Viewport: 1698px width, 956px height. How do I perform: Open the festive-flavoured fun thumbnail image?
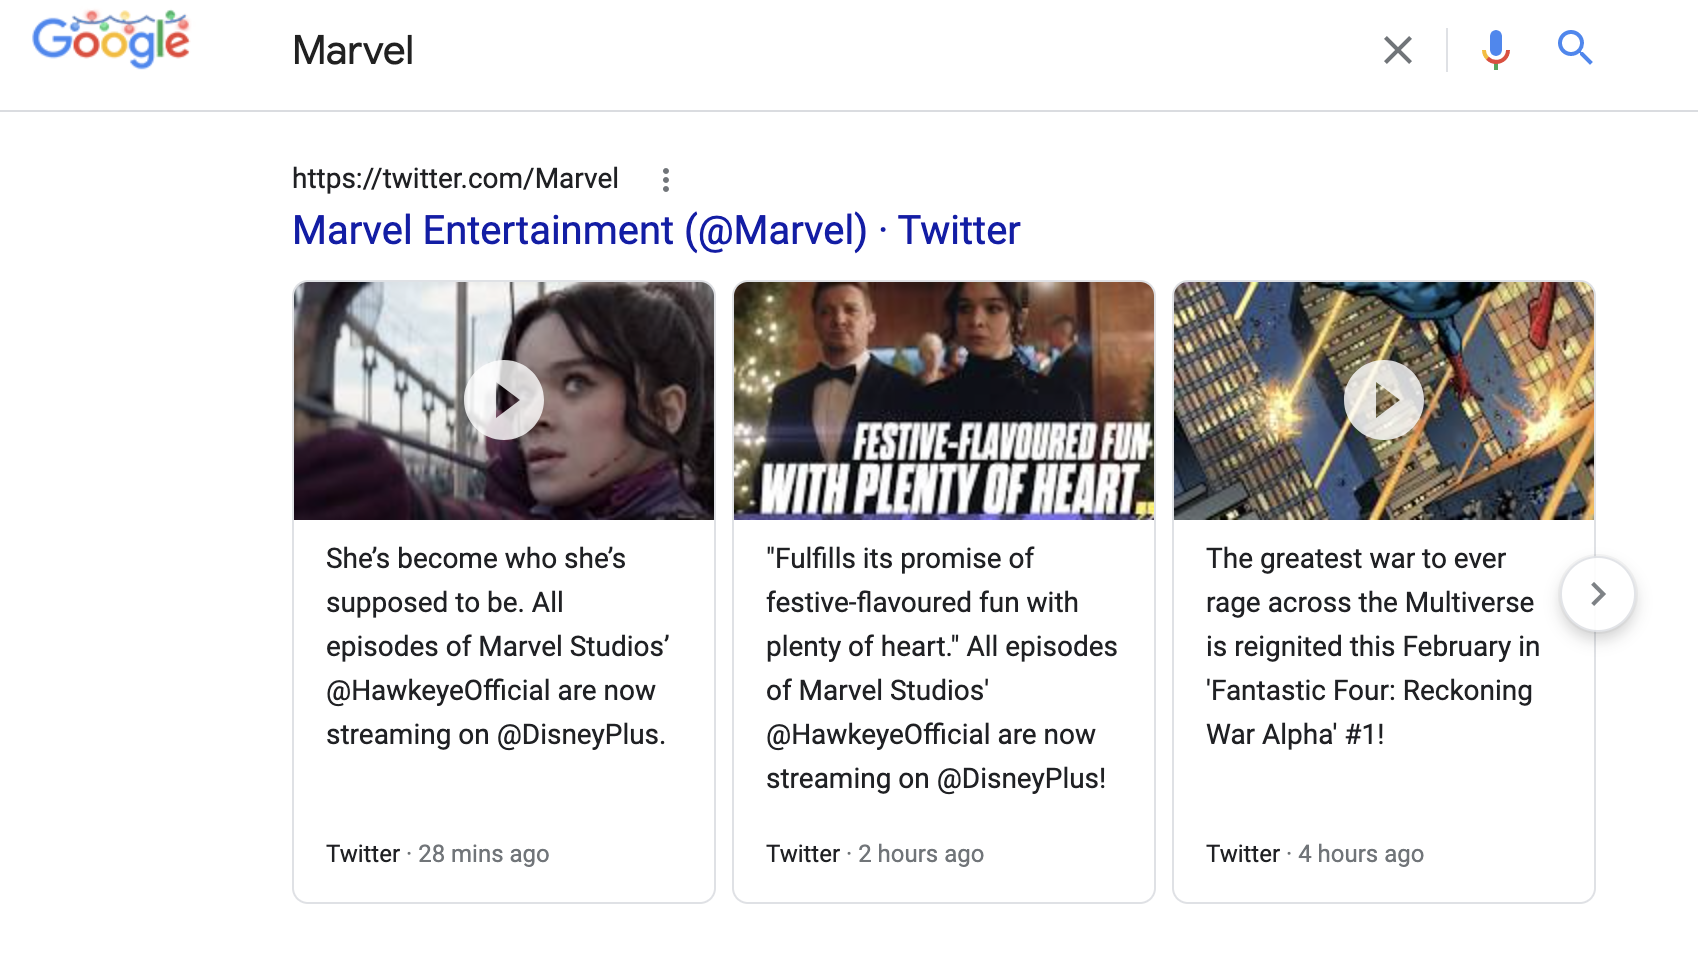(x=944, y=401)
